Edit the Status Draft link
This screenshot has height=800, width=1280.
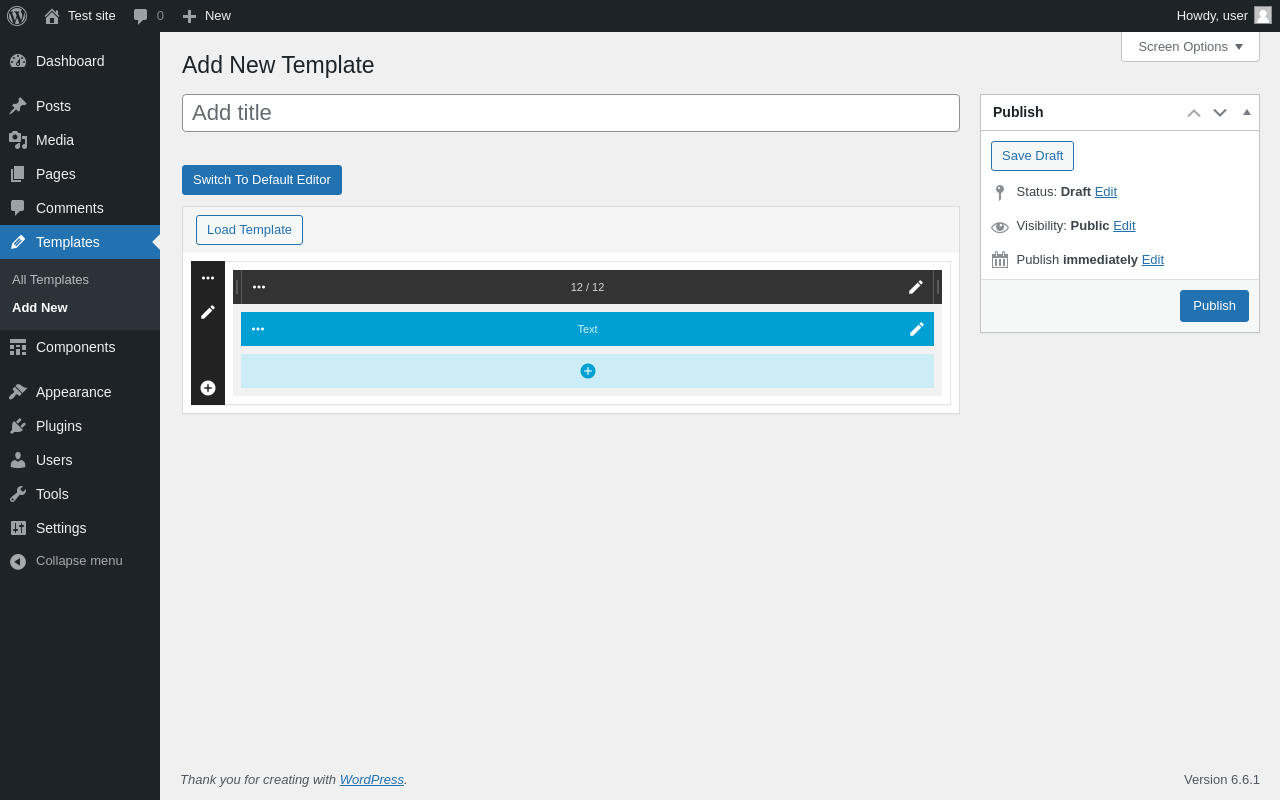click(1106, 191)
